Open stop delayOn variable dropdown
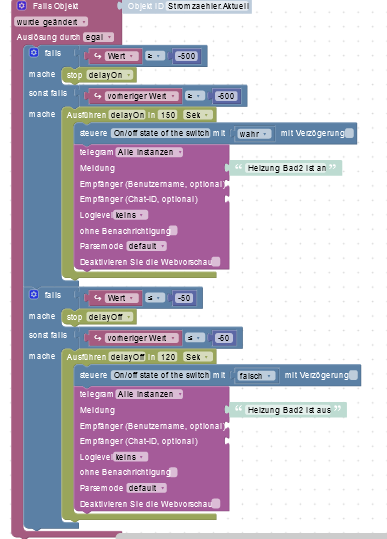Screen dimensions: 387x539 coord(109,75)
